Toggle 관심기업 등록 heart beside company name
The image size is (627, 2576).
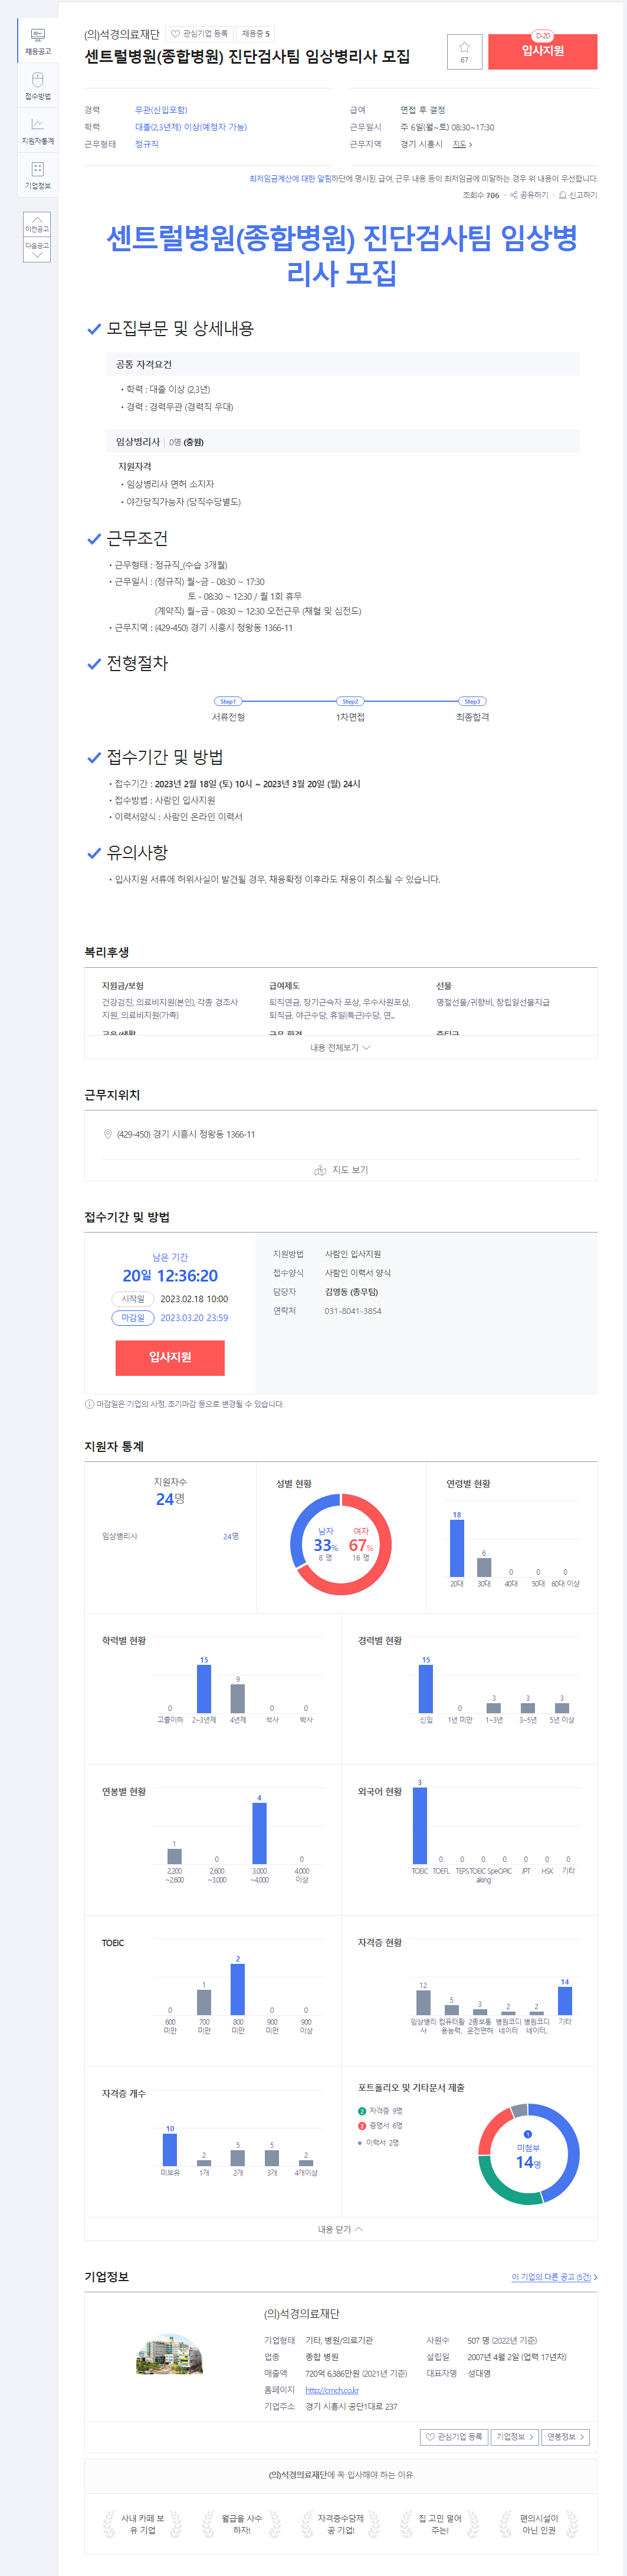tap(199, 34)
